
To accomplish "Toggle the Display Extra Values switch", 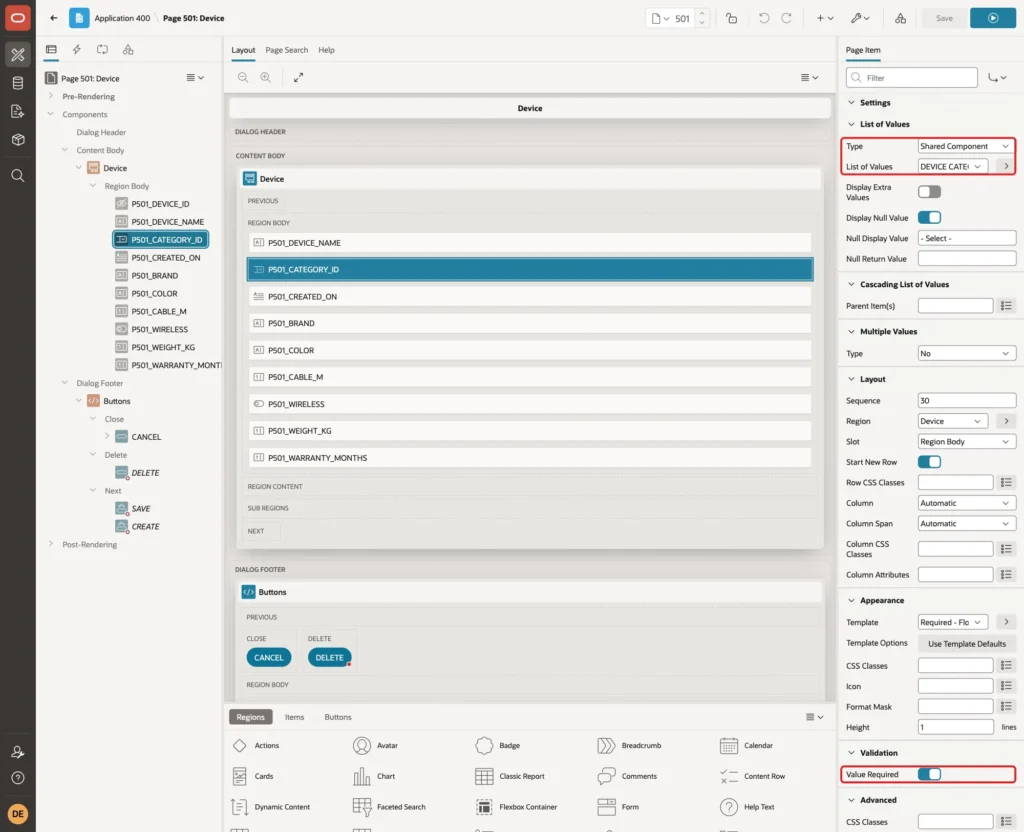I will 929,191.
